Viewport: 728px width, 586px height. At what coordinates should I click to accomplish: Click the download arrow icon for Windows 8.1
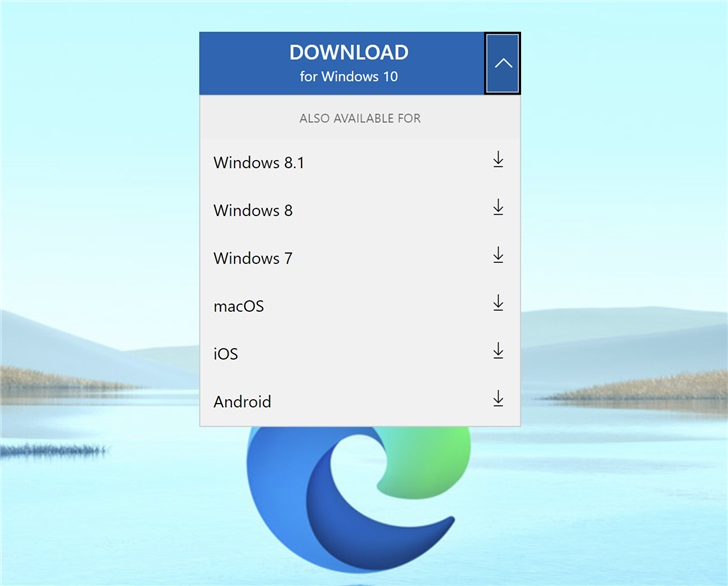[x=498, y=160]
